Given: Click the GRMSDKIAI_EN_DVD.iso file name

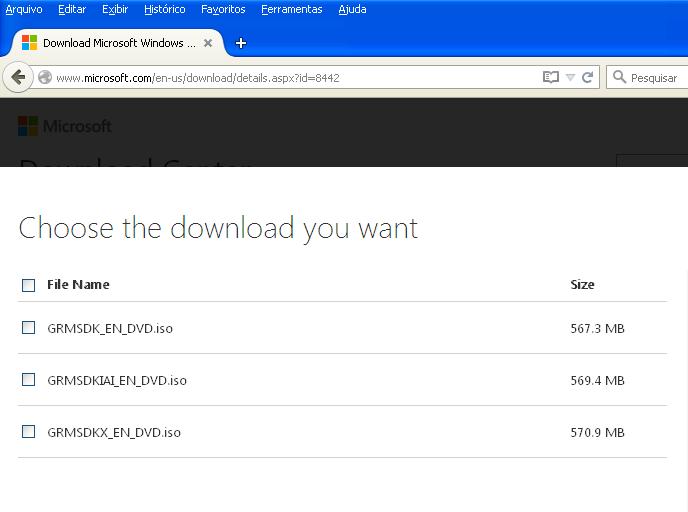Looking at the screenshot, I should pos(117,380).
